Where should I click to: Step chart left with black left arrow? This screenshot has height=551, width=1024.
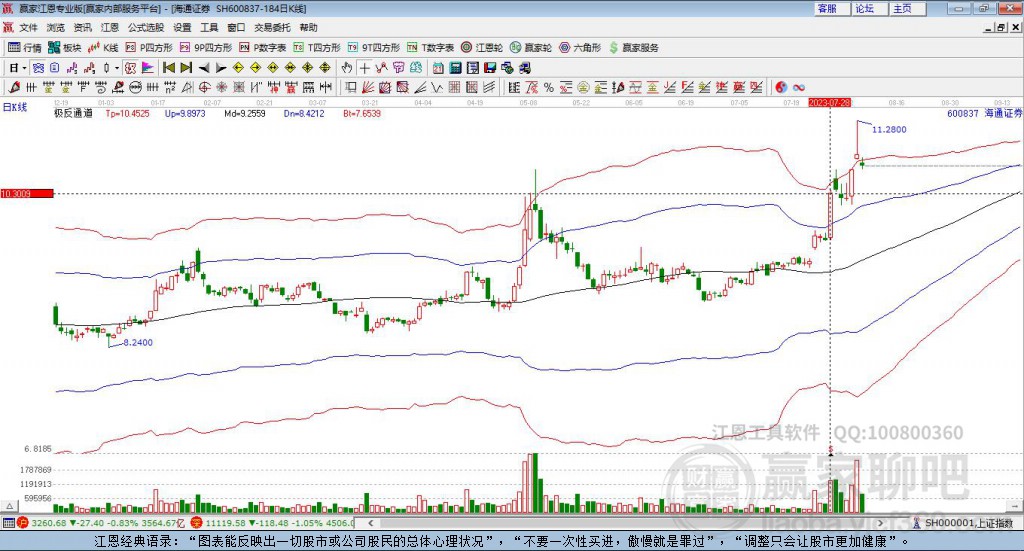point(204,68)
